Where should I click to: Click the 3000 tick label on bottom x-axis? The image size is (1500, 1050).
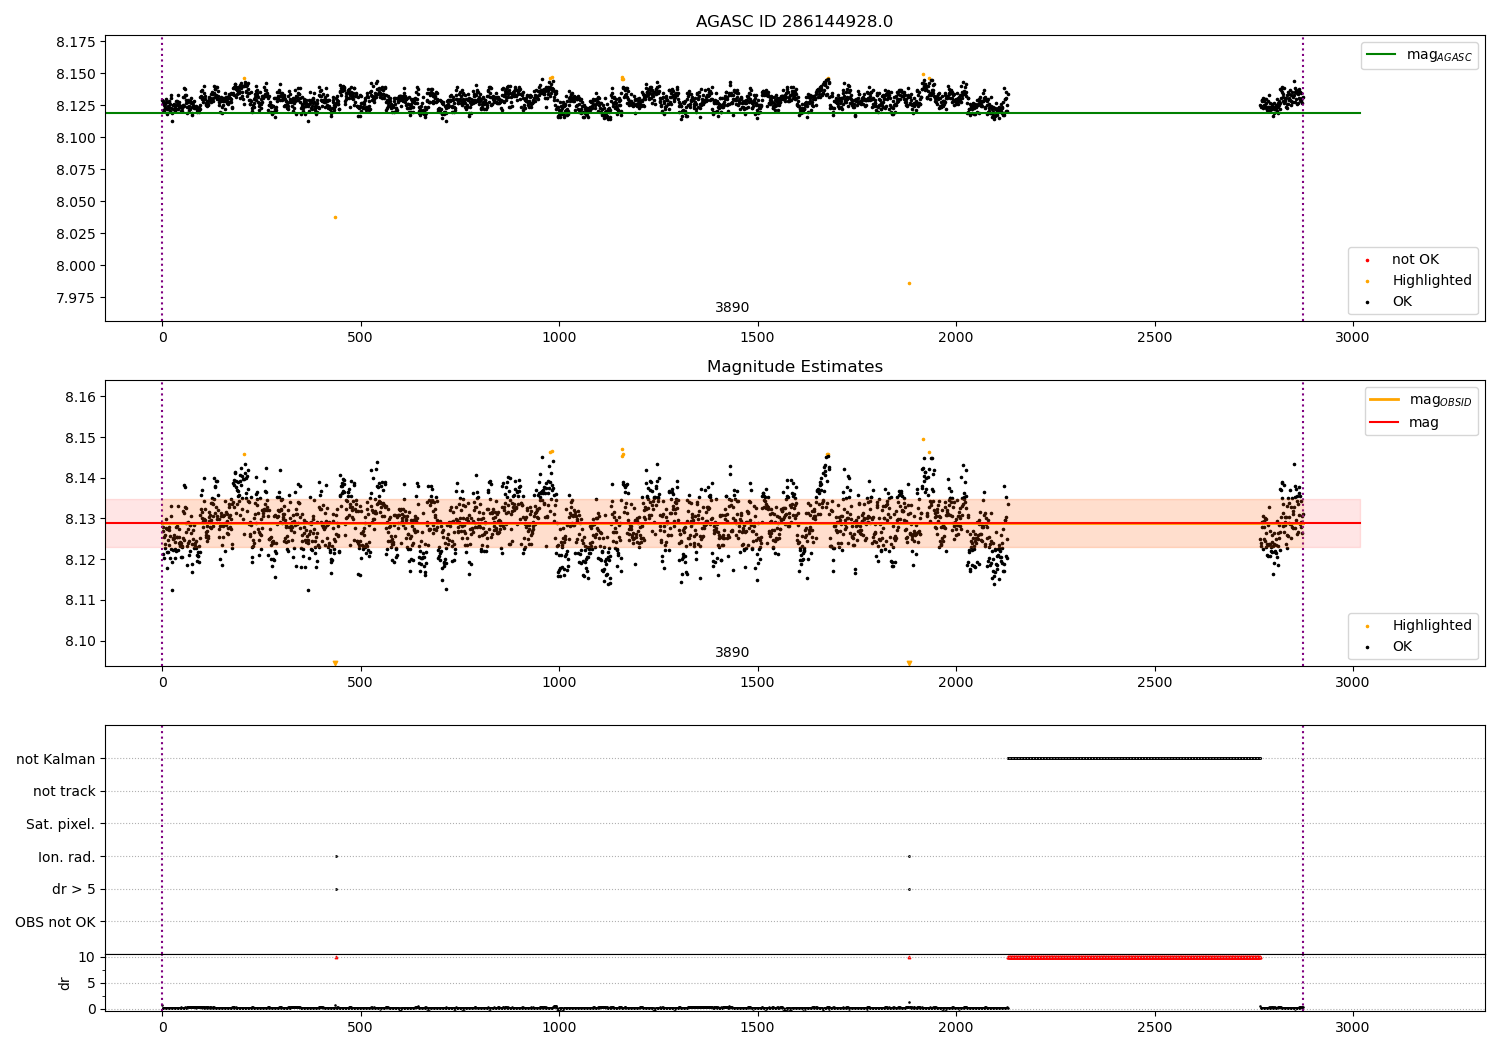pos(1353,1028)
